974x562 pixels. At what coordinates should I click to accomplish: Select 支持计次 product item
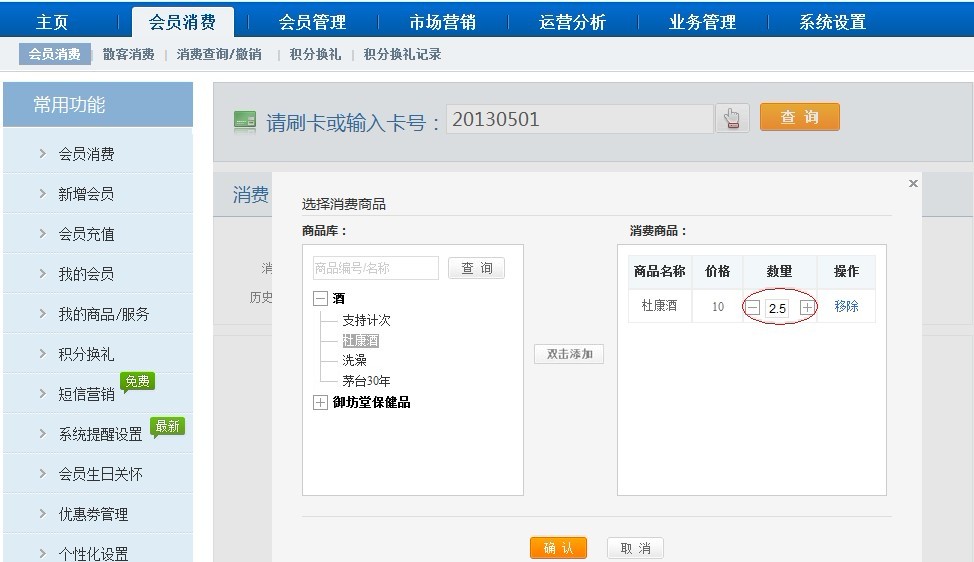click(x=366, y=320)
